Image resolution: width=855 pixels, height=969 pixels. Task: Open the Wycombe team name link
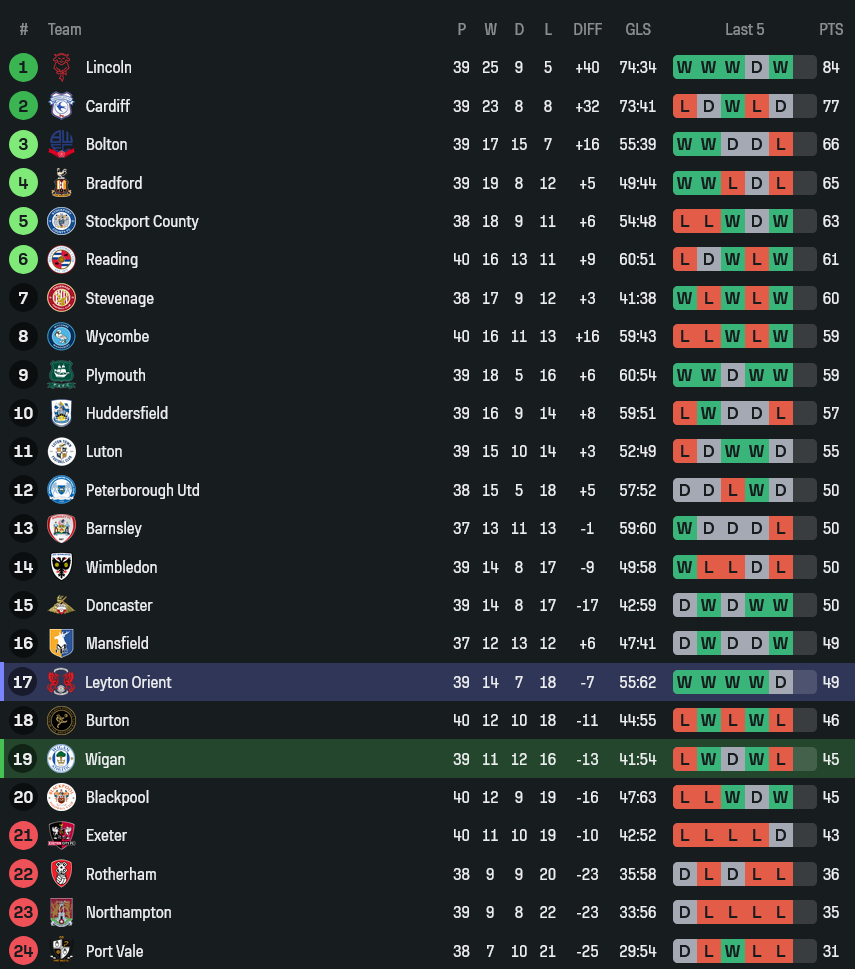click(117, 336)
